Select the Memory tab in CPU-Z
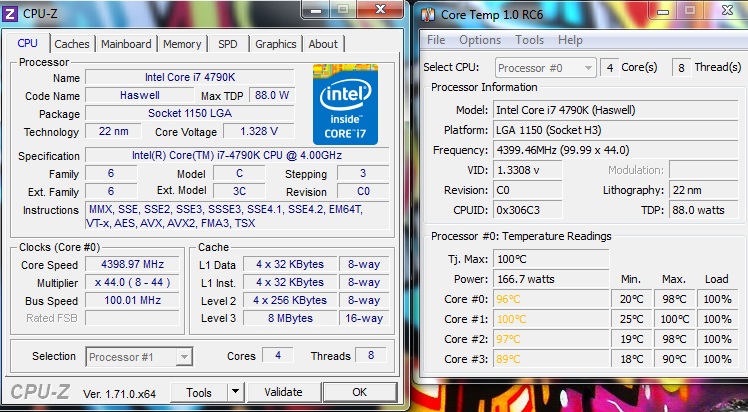Viewport: 748px width, 412px height. click(x=182, y=44)
